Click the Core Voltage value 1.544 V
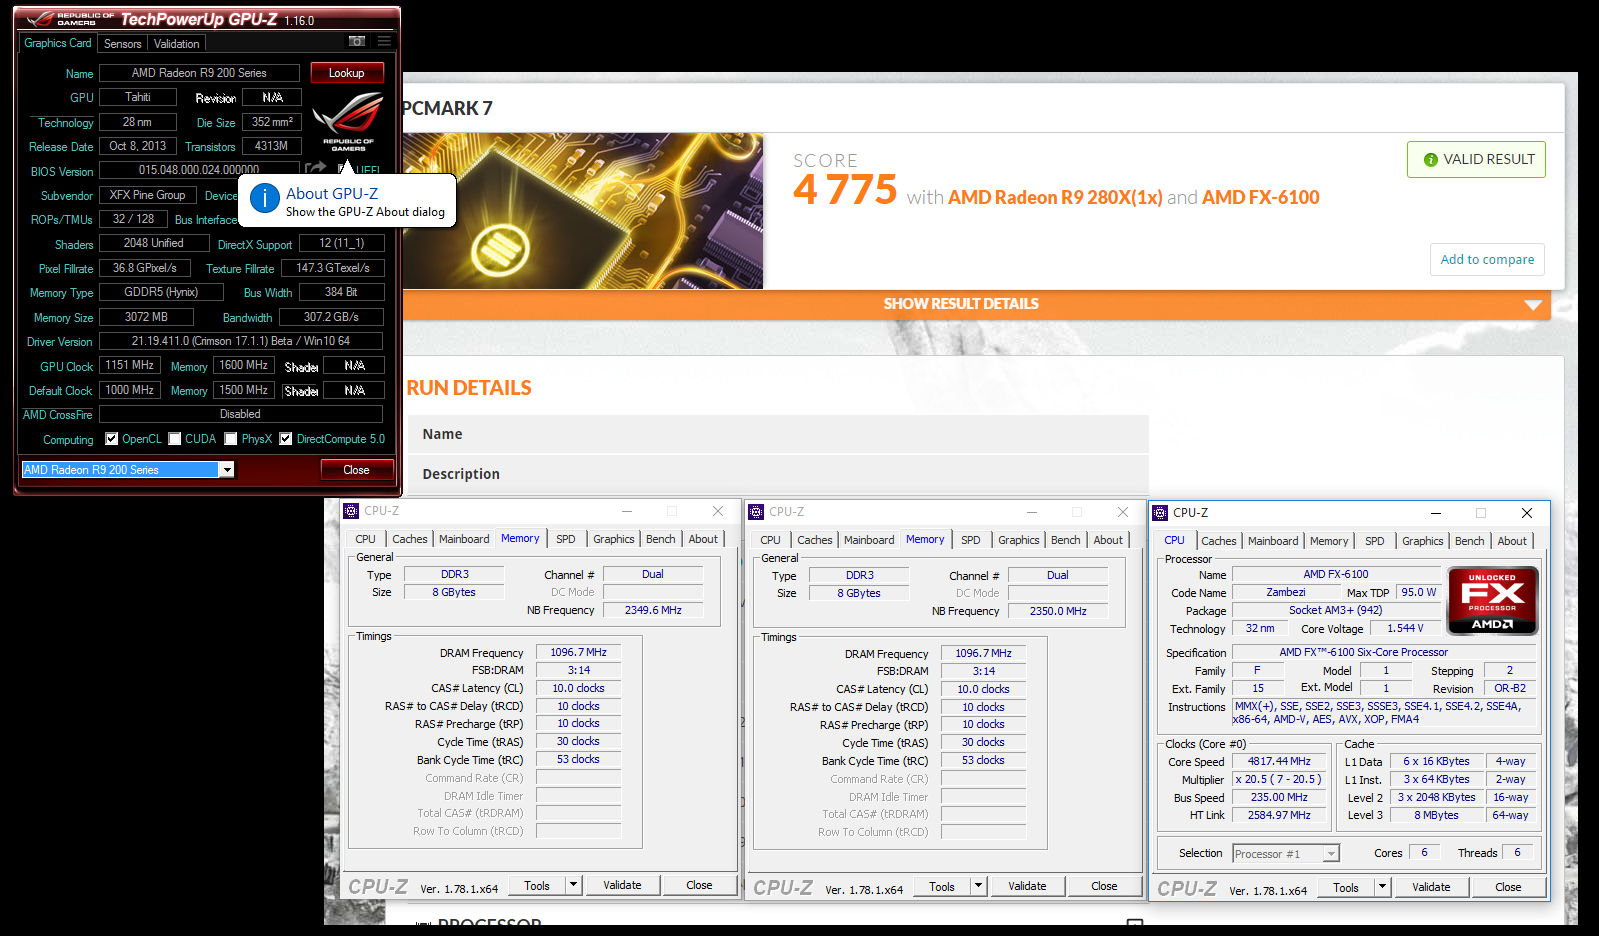 (1404, 629)
